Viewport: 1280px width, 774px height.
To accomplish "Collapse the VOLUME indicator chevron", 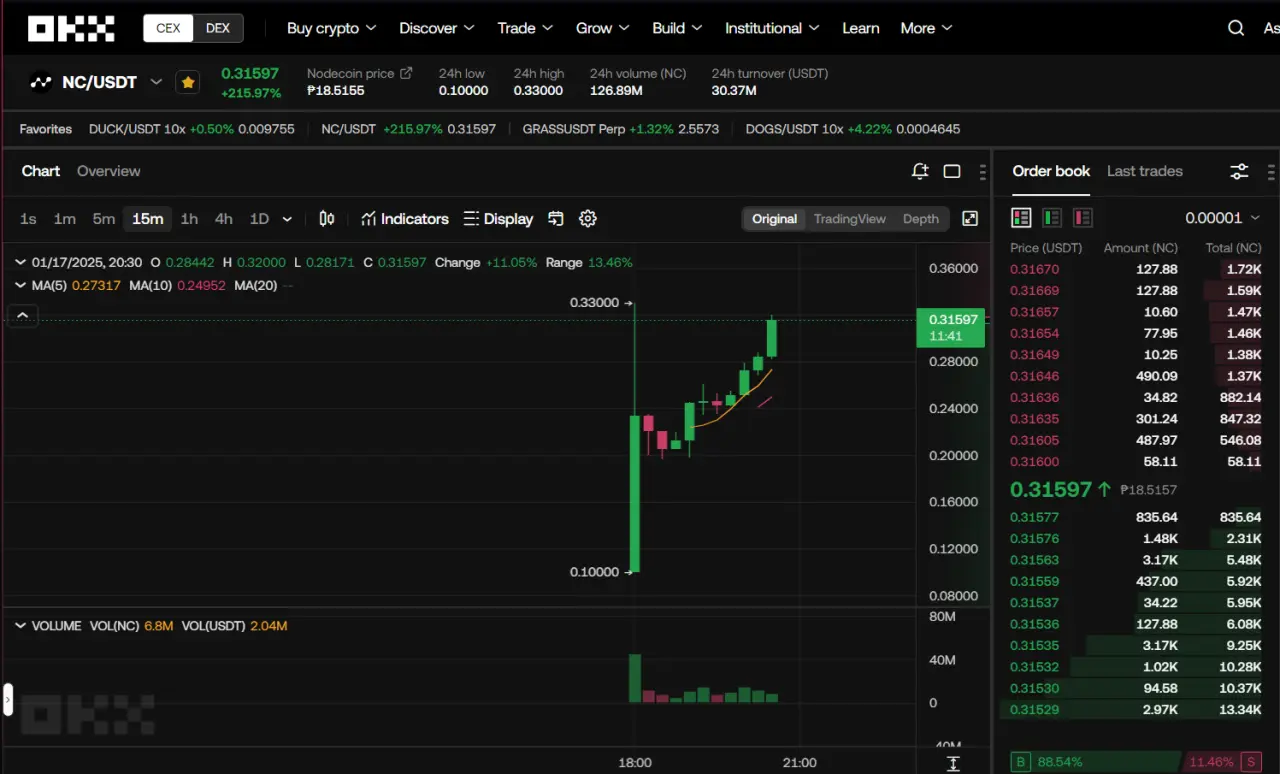I will [x=21, y=626].
